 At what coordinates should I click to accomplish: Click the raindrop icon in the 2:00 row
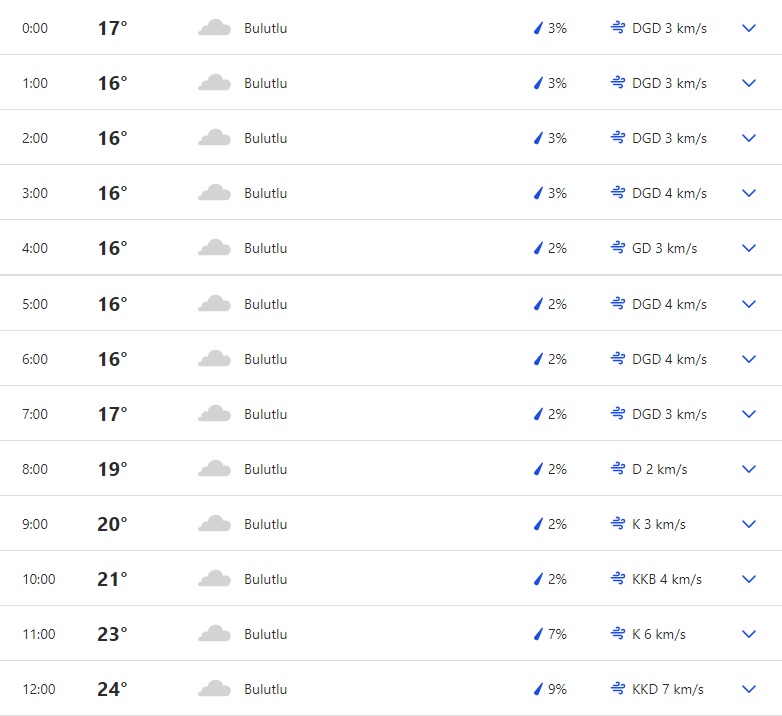[538, 138]
